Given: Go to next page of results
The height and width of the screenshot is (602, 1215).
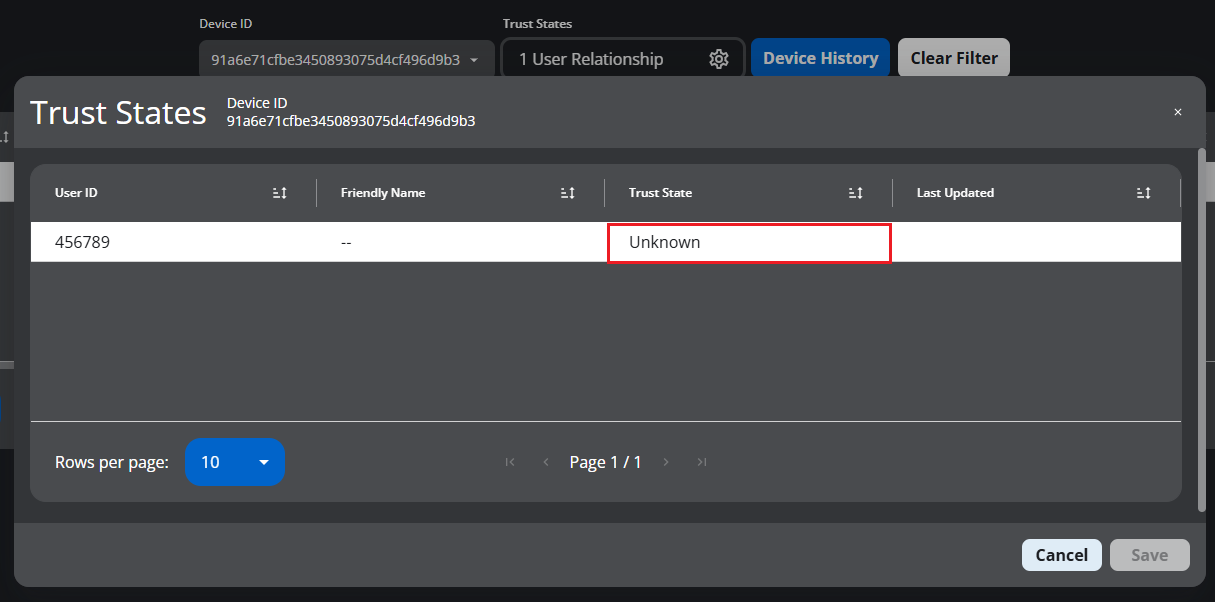Looking at the screenshot, I should click(666, 462).
